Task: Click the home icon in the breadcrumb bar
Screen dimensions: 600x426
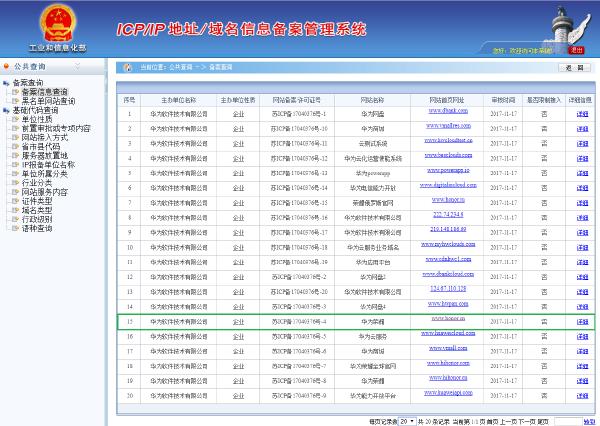Action: click(x=127, y=67)
